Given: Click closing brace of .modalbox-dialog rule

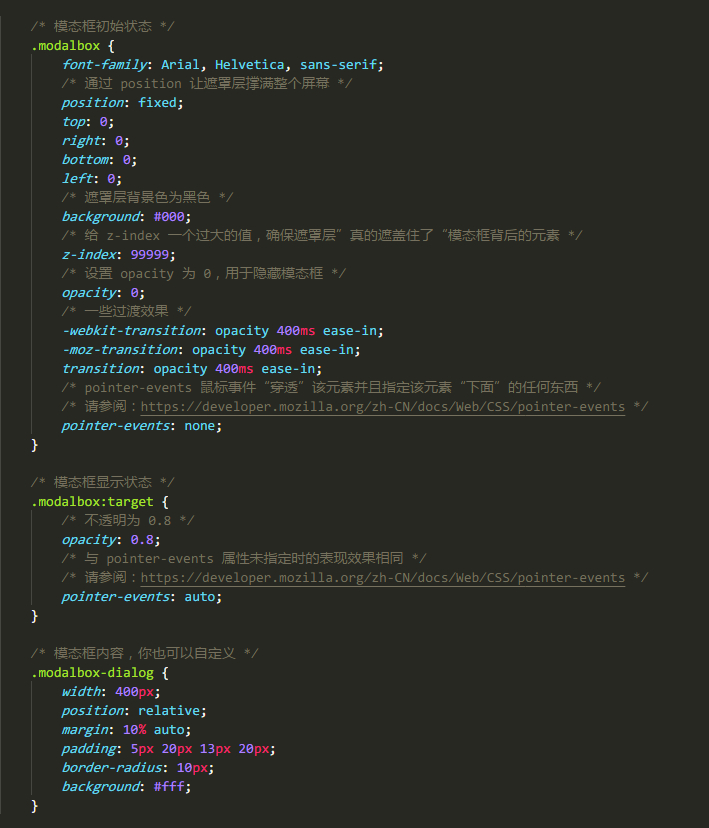Looking at the screenshot, I should tap(34, 806).
